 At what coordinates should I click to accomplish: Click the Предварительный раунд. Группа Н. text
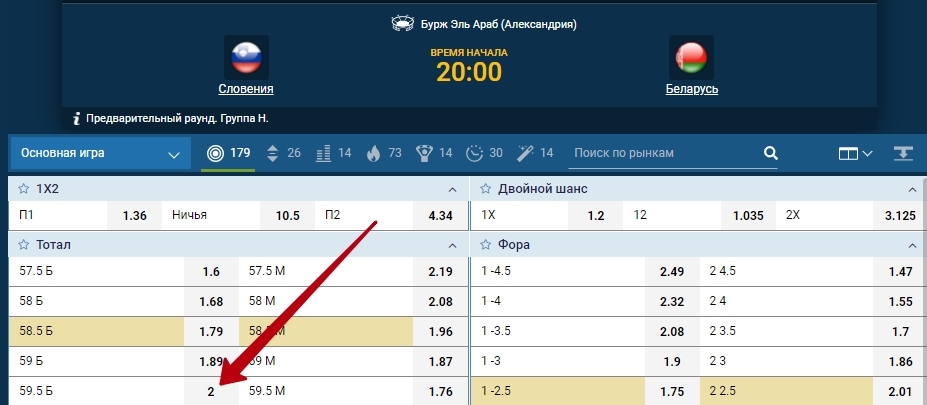pos(177,118)
